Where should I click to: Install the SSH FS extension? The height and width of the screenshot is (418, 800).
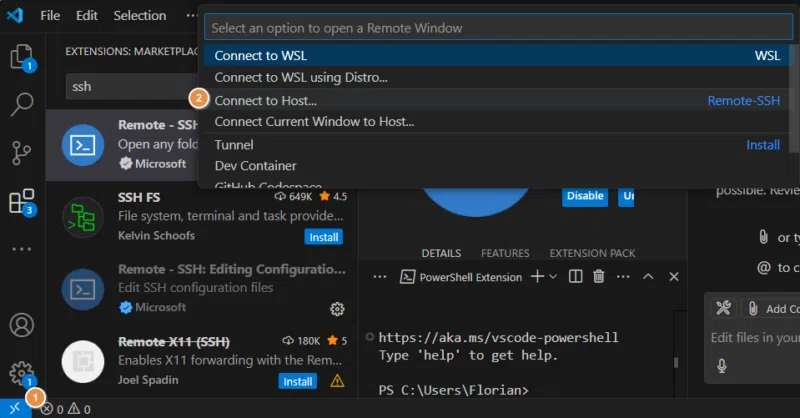tap(323, 237)
